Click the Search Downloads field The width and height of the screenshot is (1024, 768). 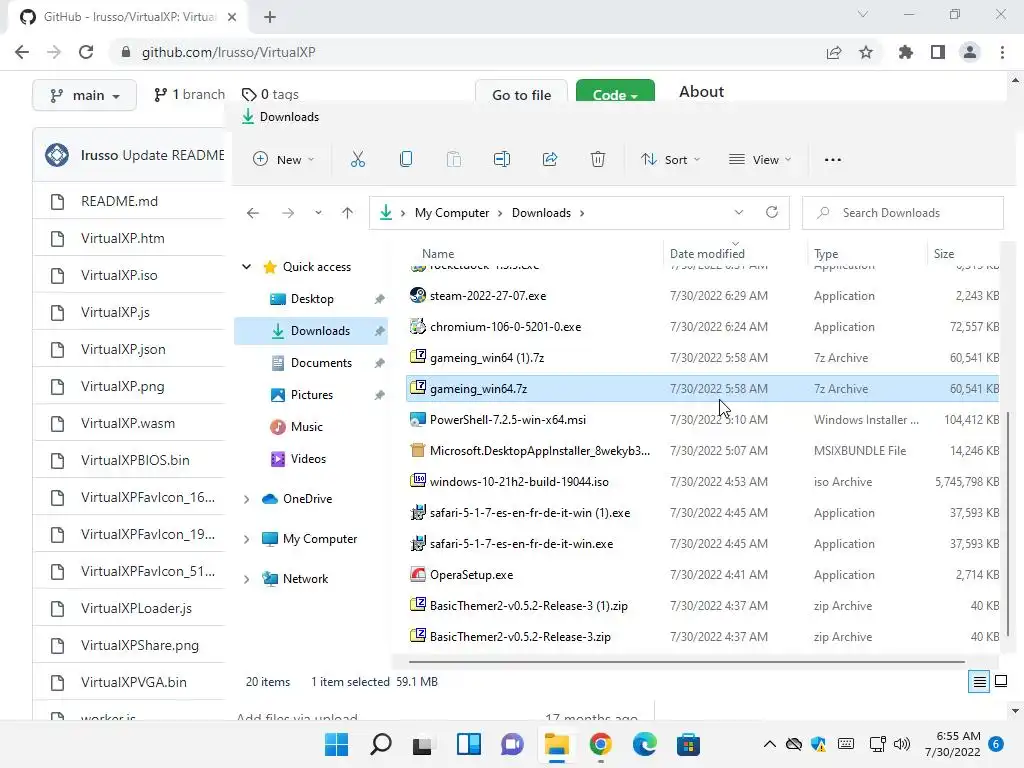point(903,213)
